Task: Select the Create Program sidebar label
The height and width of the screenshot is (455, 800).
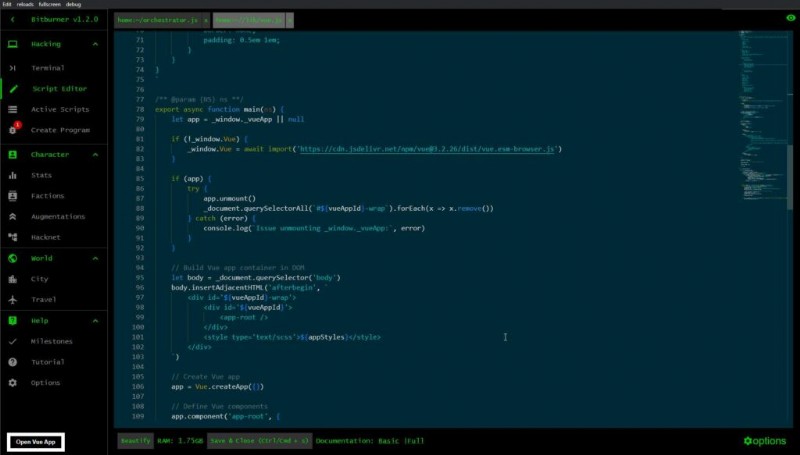Action: pyautogui.click(x=60, y=130)
